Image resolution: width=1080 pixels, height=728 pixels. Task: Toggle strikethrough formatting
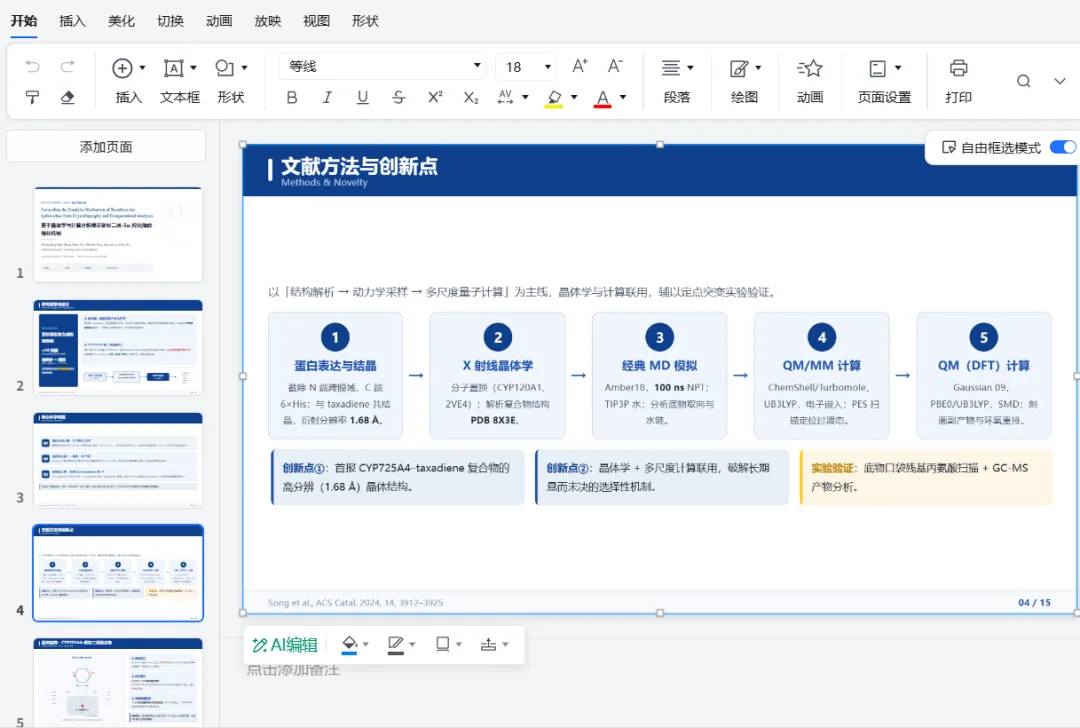[x=398, y=97]
